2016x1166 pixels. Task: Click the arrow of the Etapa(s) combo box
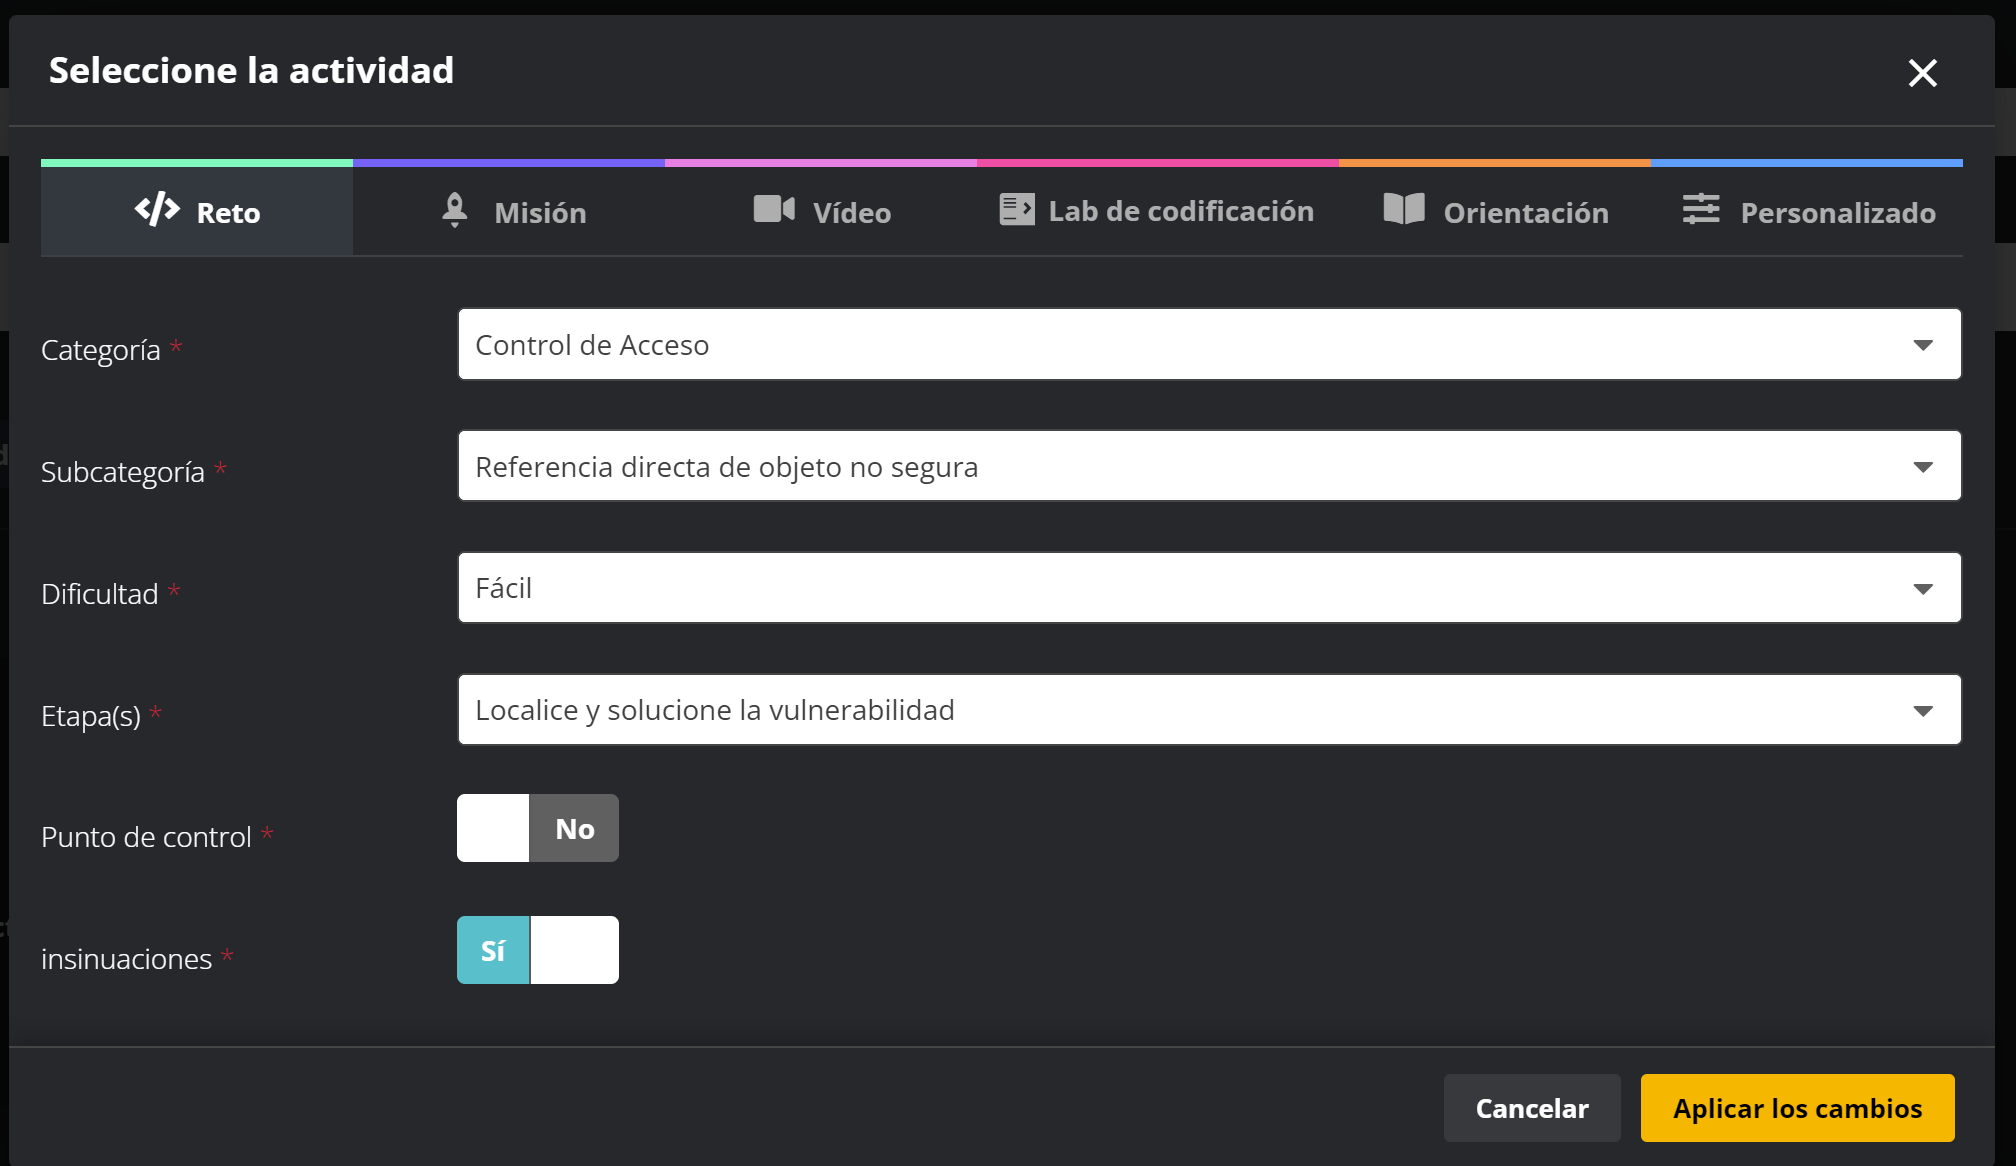pos(1922,711)
